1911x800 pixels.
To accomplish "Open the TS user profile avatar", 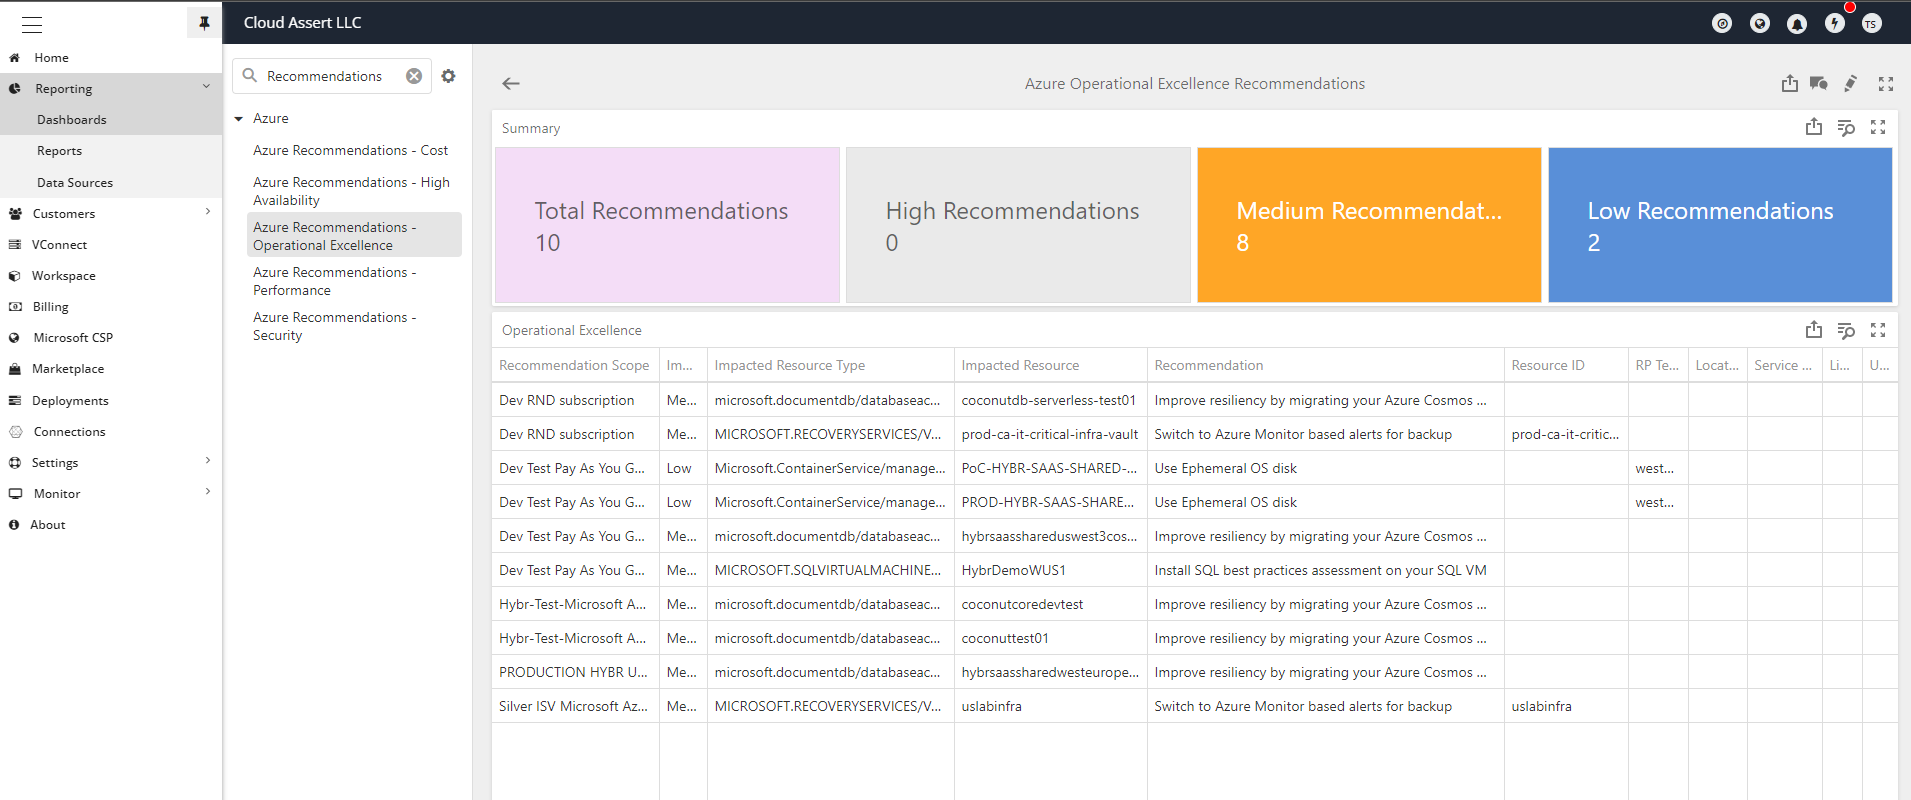I will pos(1871,23).
